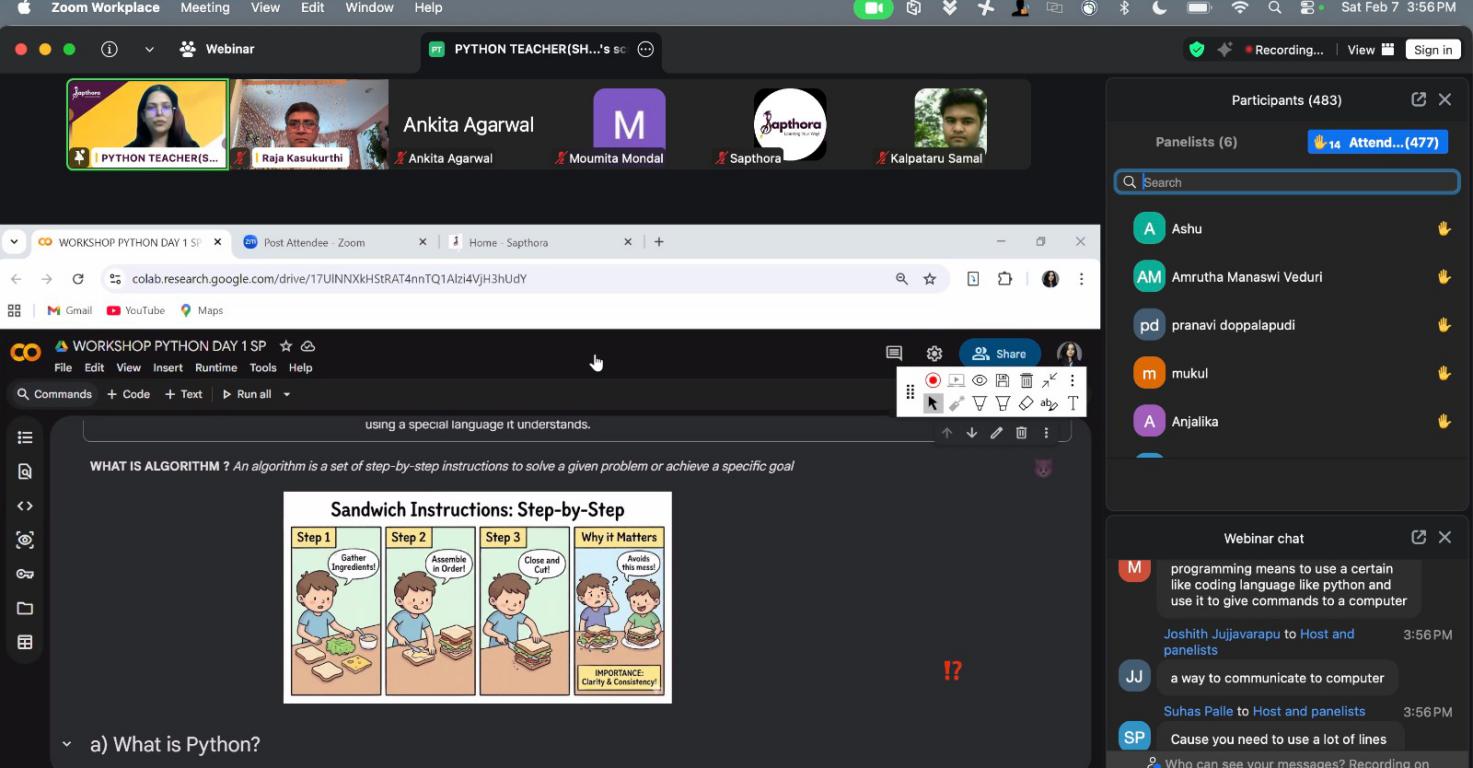This screenshot has width=1473, height=768.
Task: Pop out the Participants panel
Action: click(x=1418, y=99)
